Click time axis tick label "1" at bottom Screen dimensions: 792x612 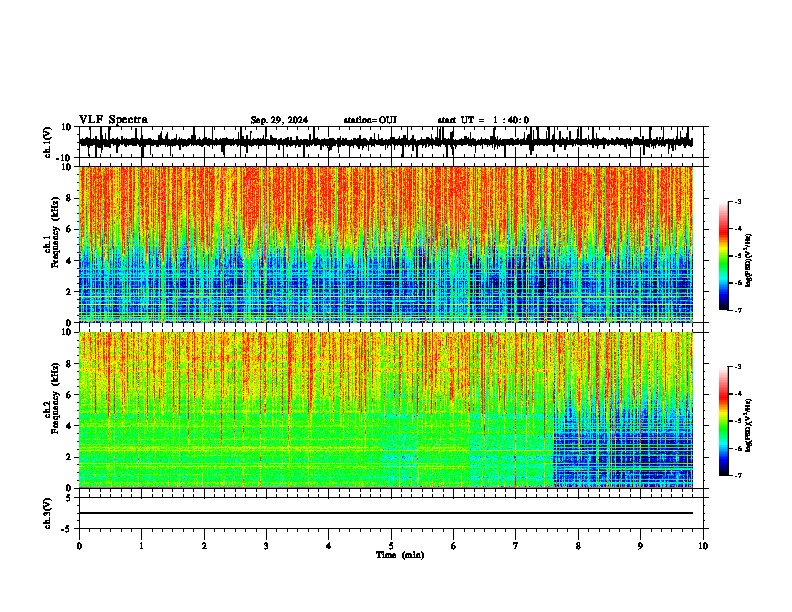pos(141,546)
